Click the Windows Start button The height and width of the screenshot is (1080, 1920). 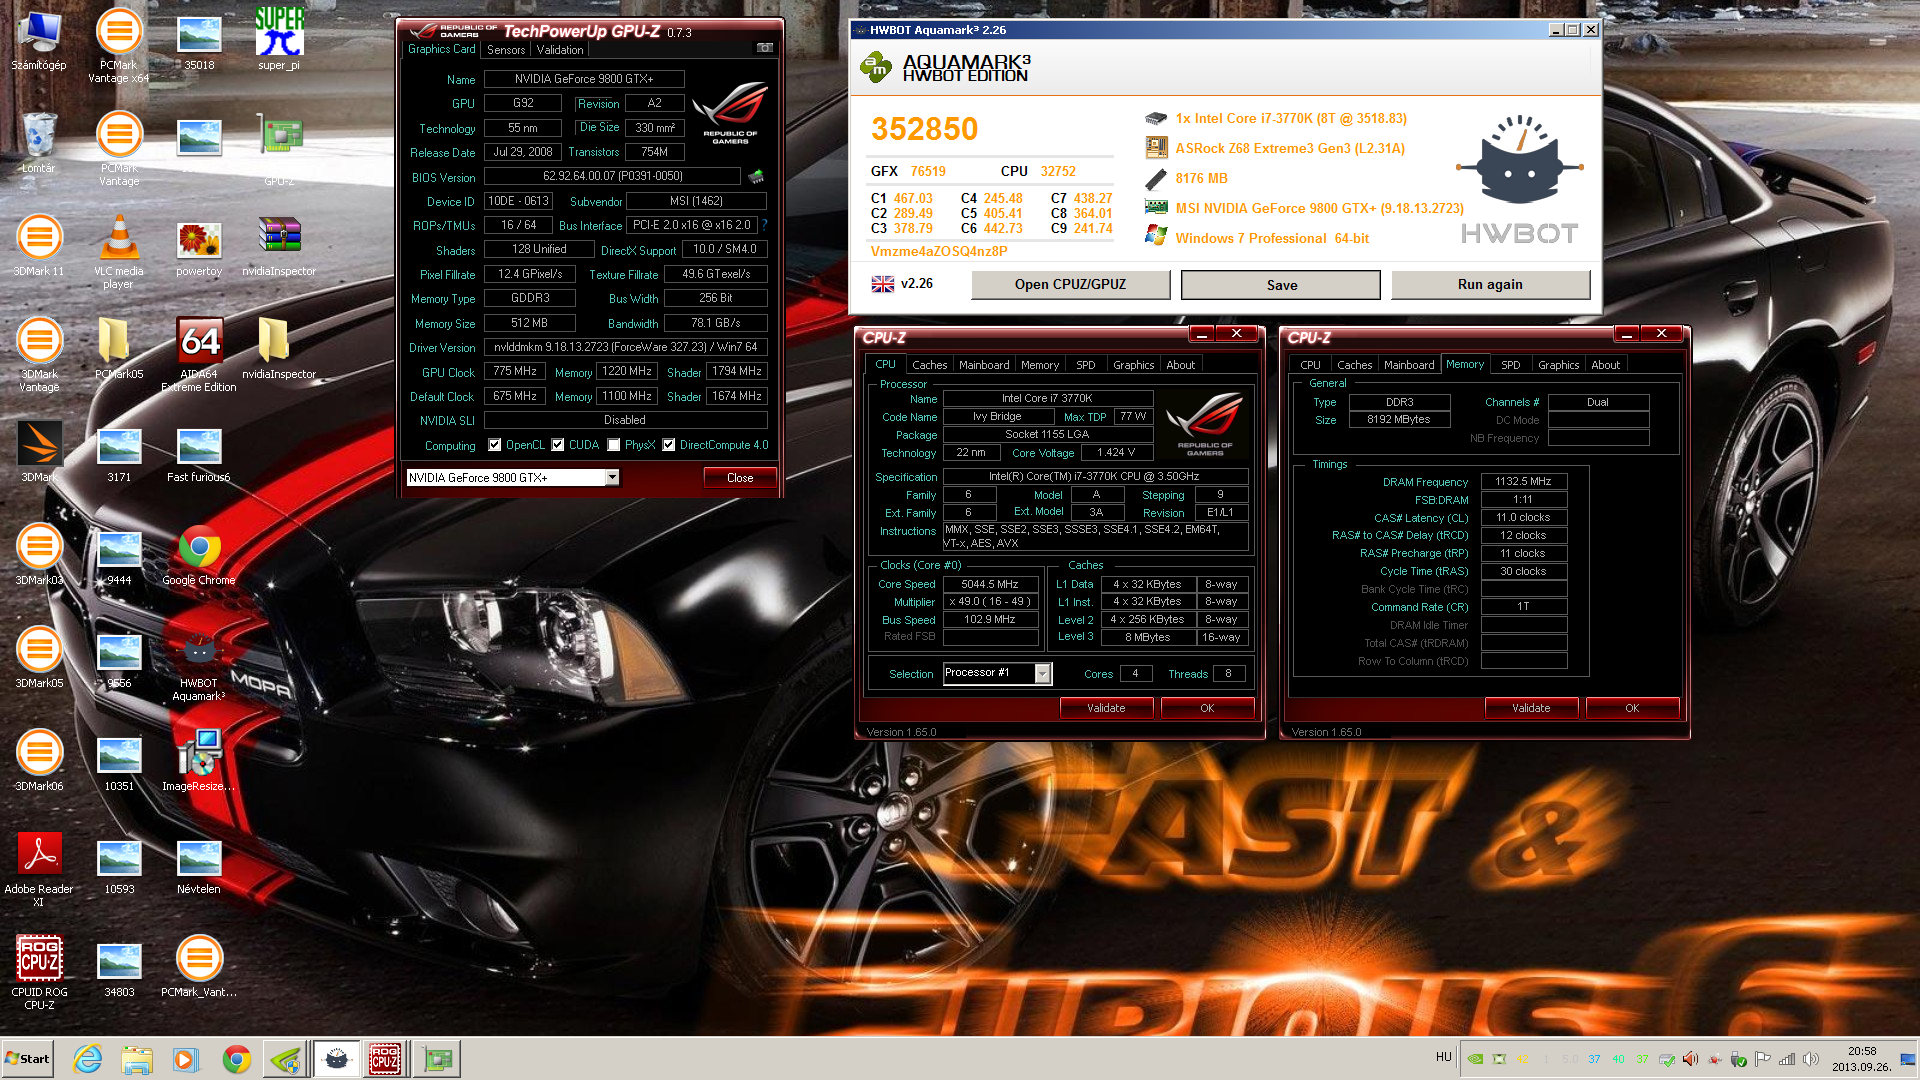pyautogui.click(x=27, y=1059)
